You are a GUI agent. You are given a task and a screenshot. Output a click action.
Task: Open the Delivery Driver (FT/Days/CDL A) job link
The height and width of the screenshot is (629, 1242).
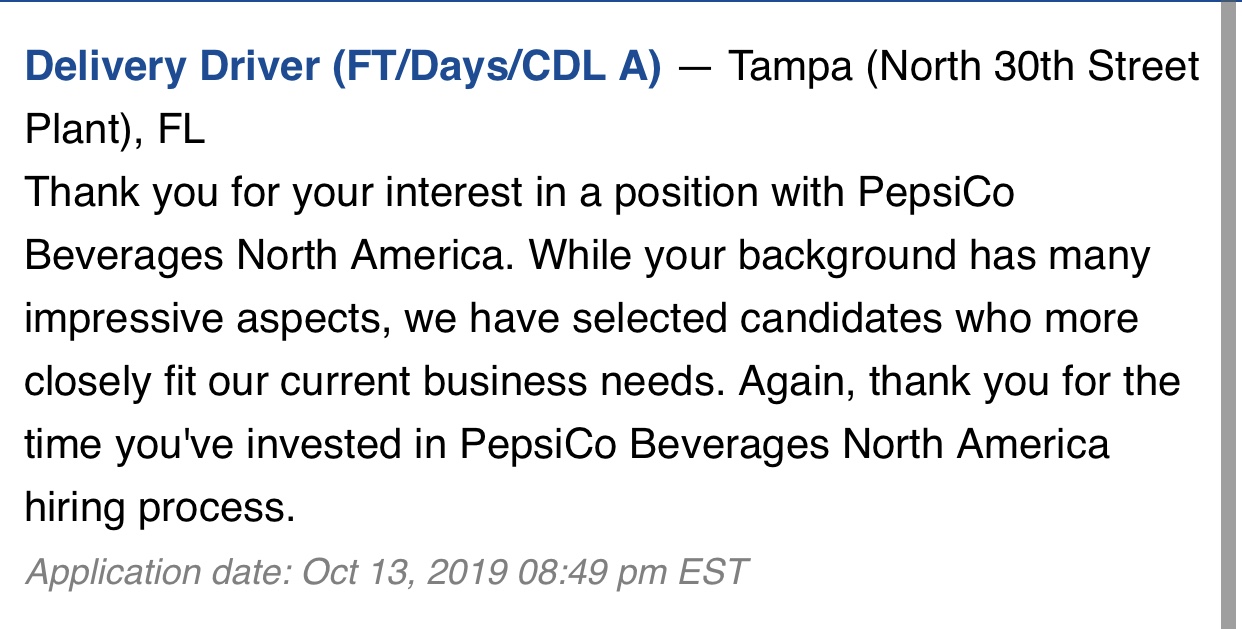coord(343,68)
